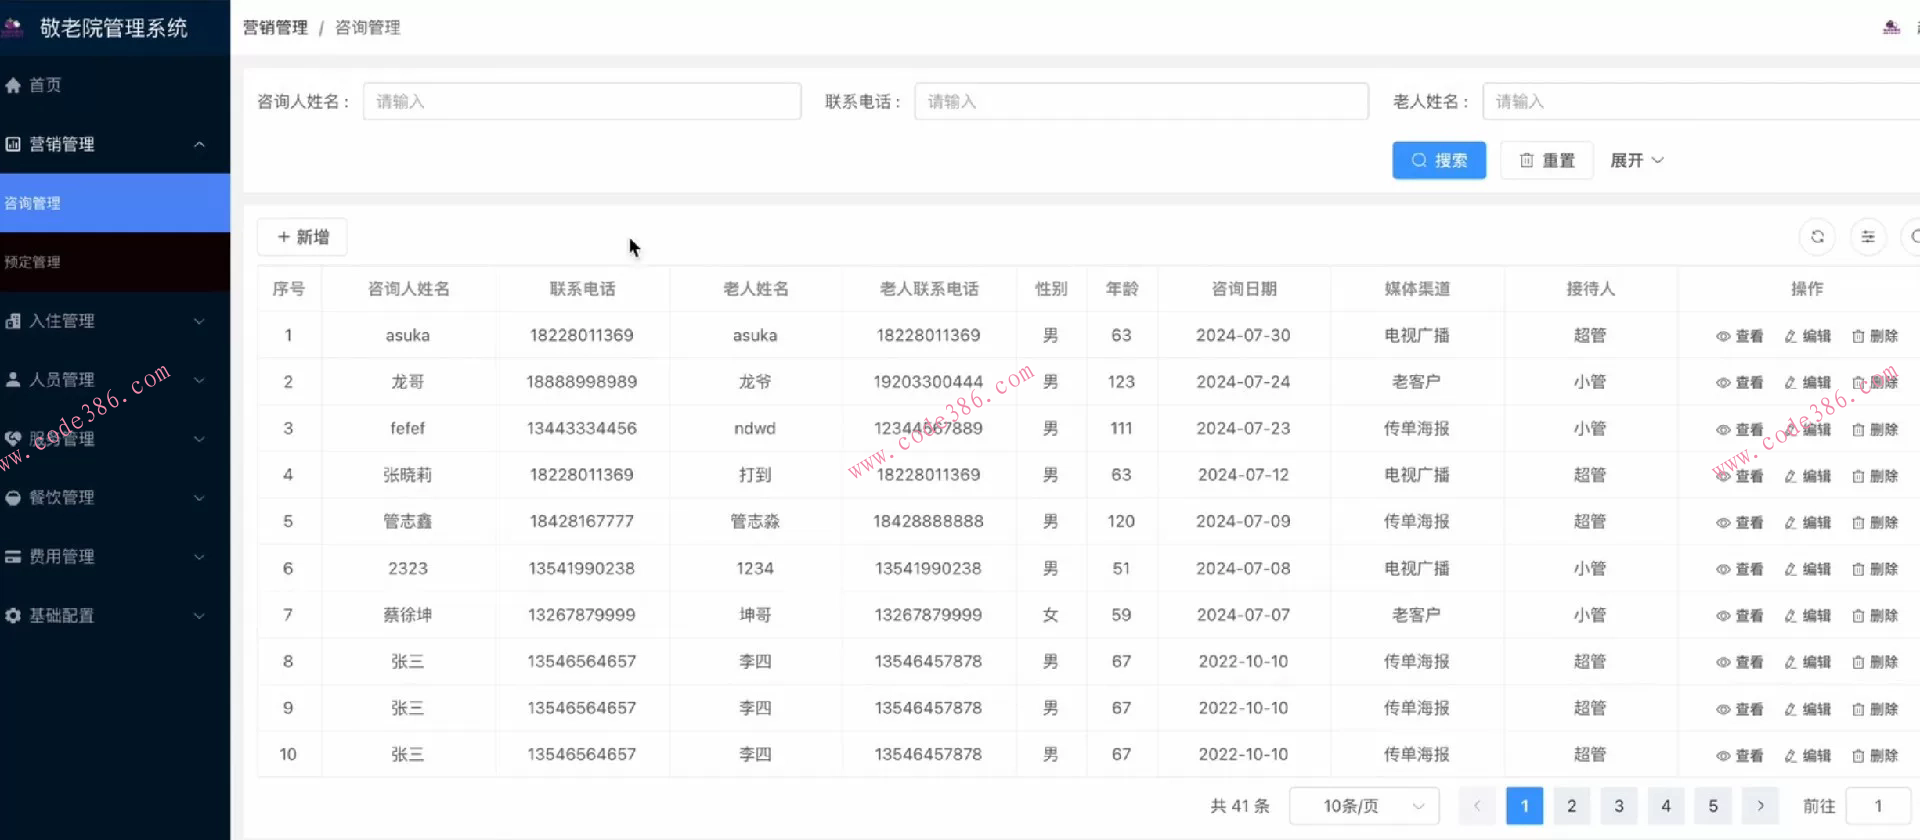
Task: Edit the 管志鑫 row record
Action: pos(1807,522)
